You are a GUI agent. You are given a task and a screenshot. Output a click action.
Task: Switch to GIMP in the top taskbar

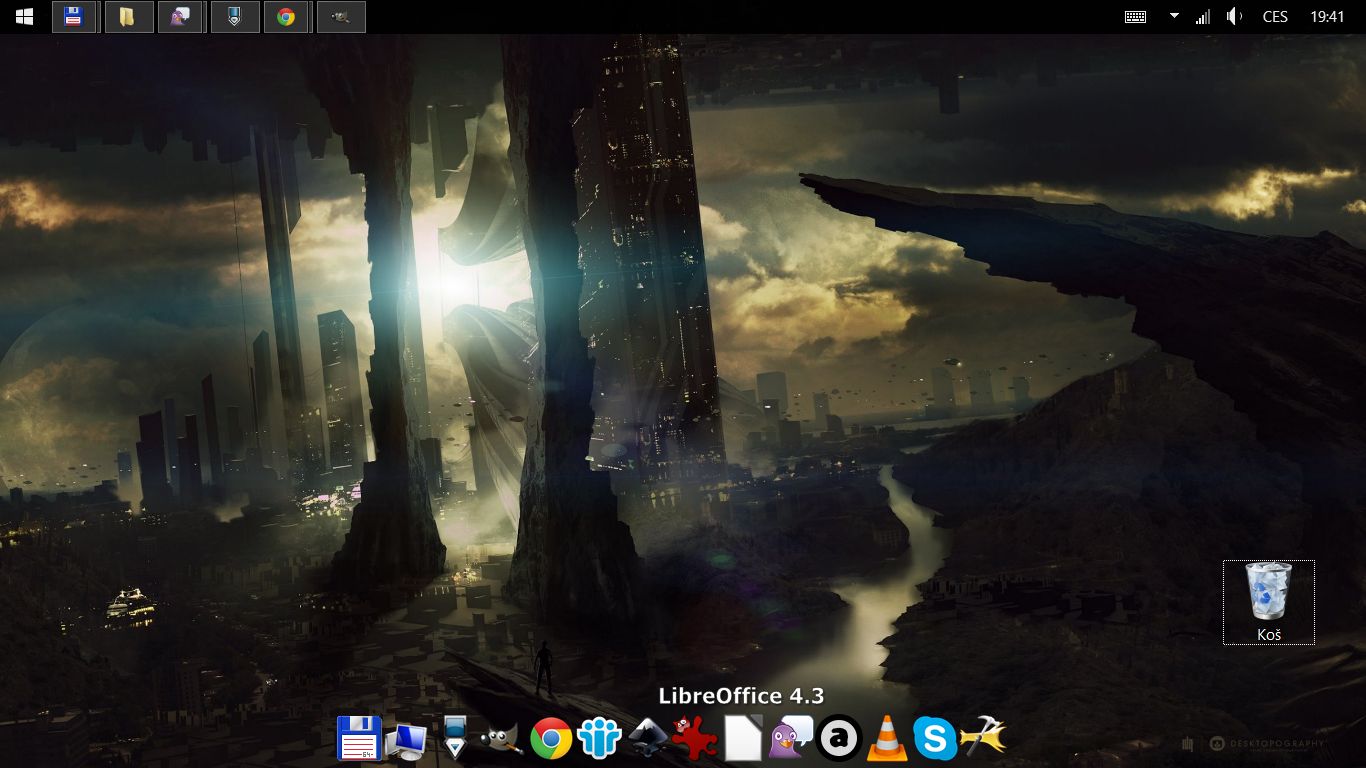[x=340, y=17]
